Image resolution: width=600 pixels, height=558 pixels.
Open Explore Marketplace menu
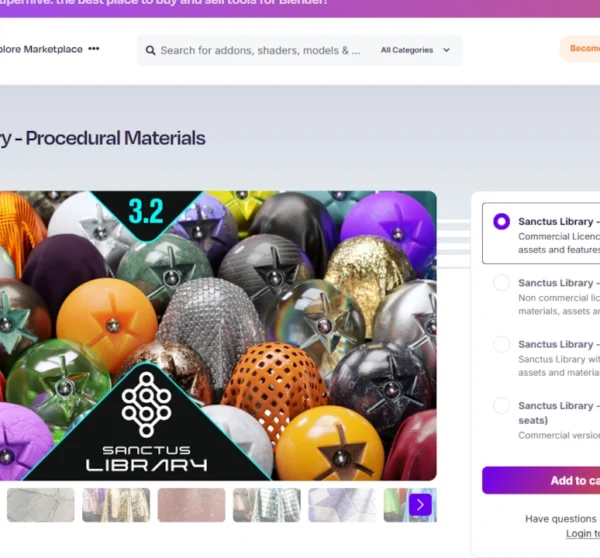coord(41,49)
